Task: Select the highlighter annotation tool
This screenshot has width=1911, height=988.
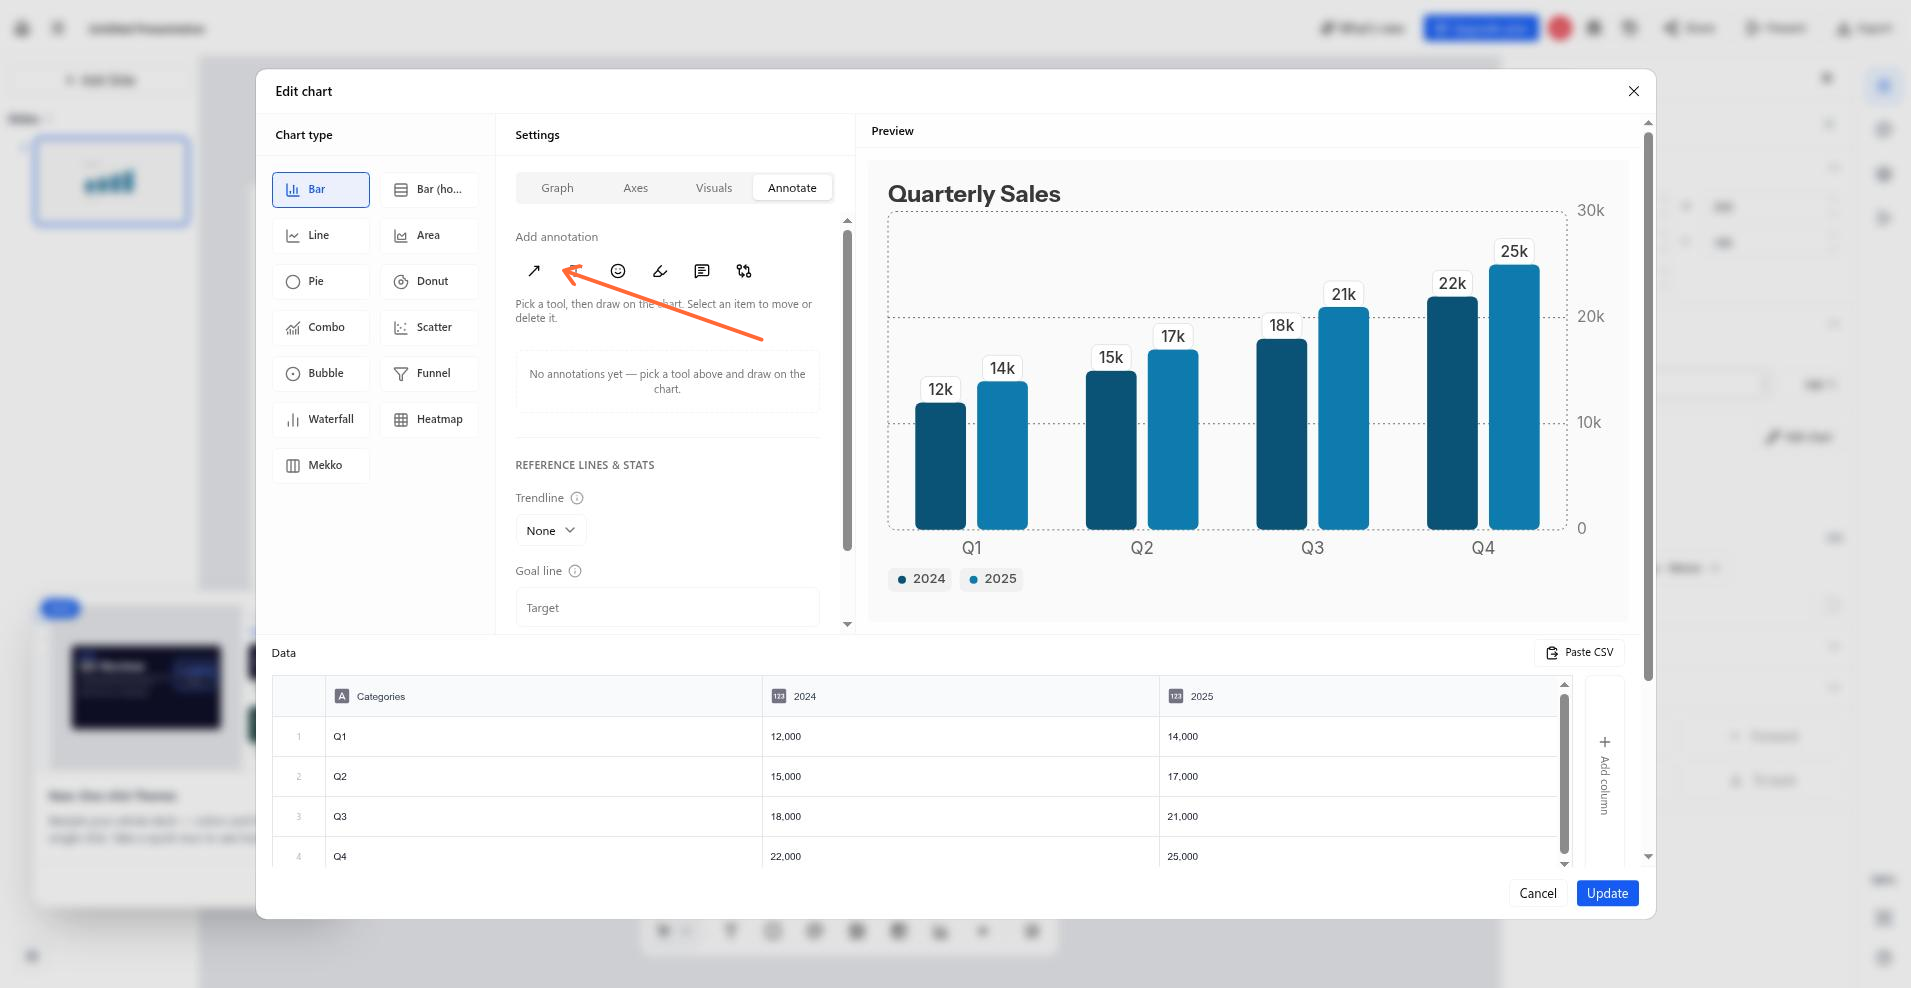Action: pyautogui.click(x=660, y=271)
